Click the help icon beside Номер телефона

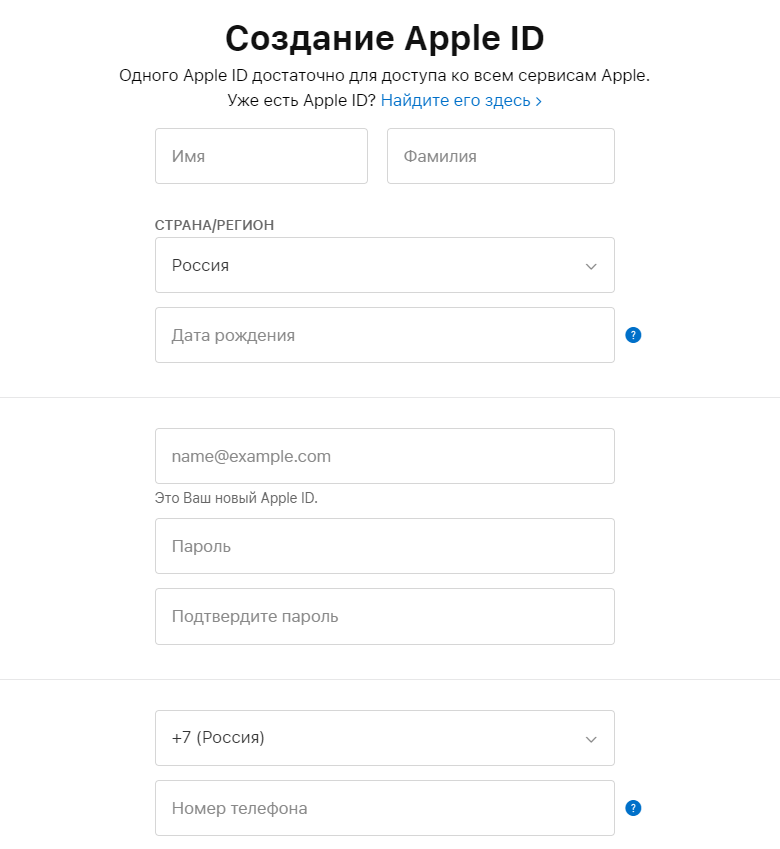click(632, 808)
